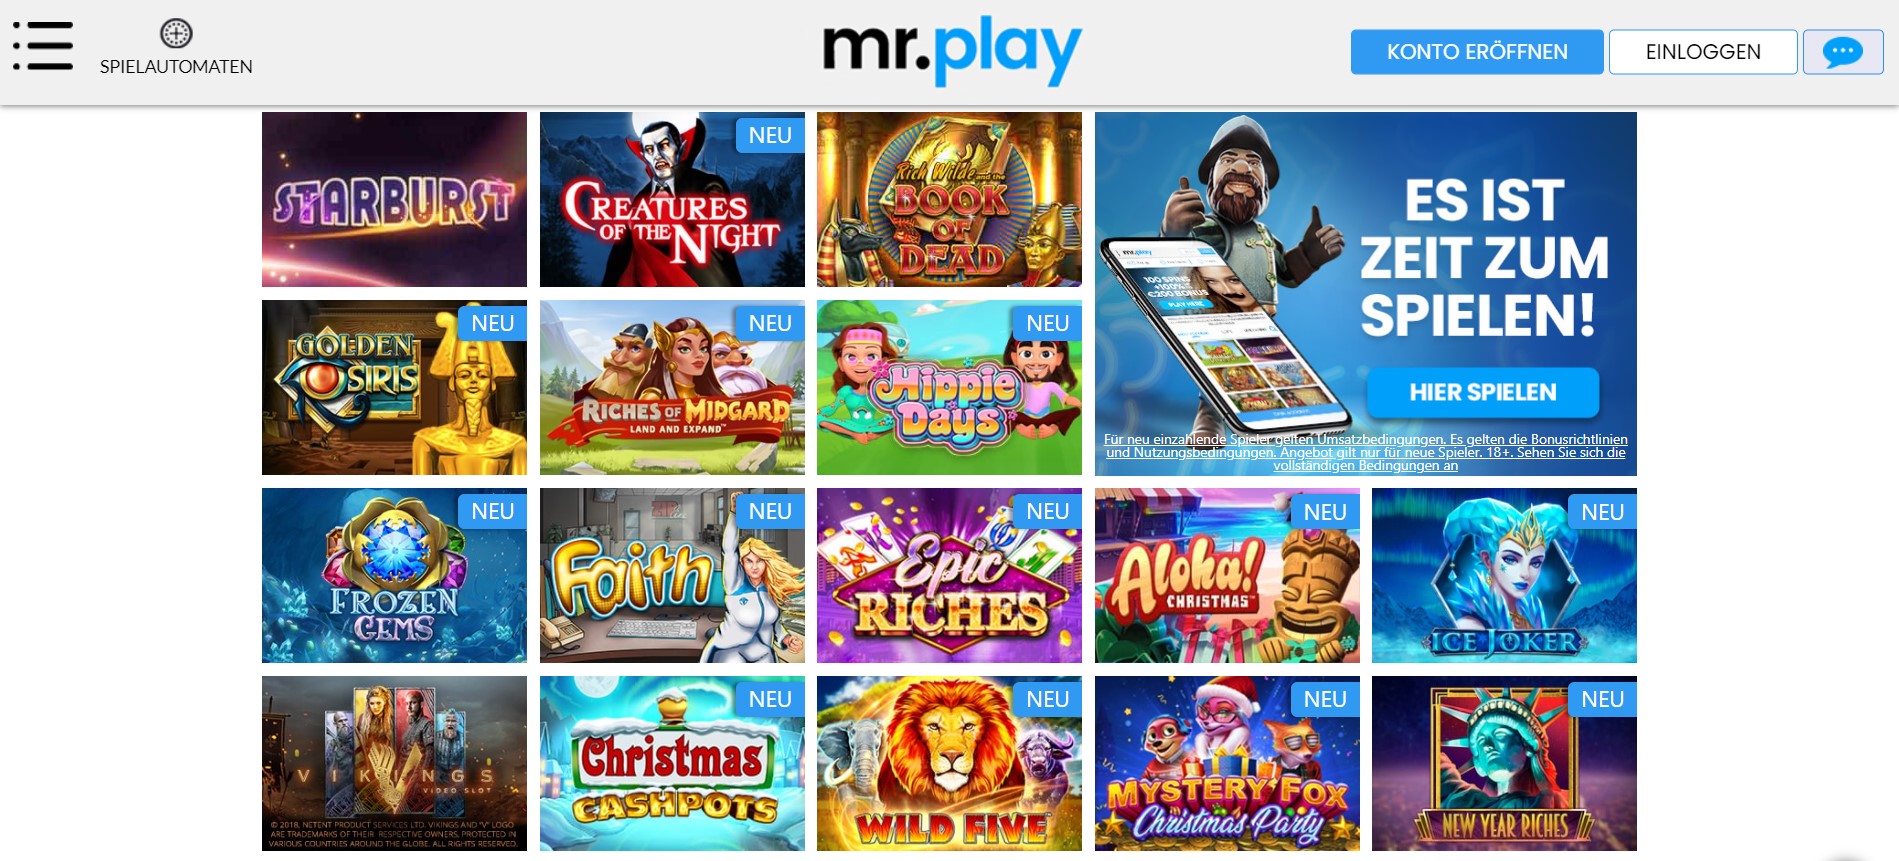Click Konto Eröffnen button

coord(1477,52)
